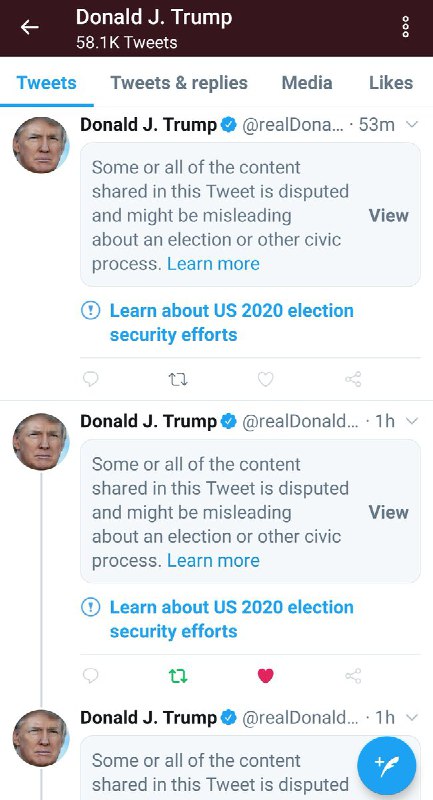Retweet the 53m tweet
The image size is (433, 800).
[178, 379]
